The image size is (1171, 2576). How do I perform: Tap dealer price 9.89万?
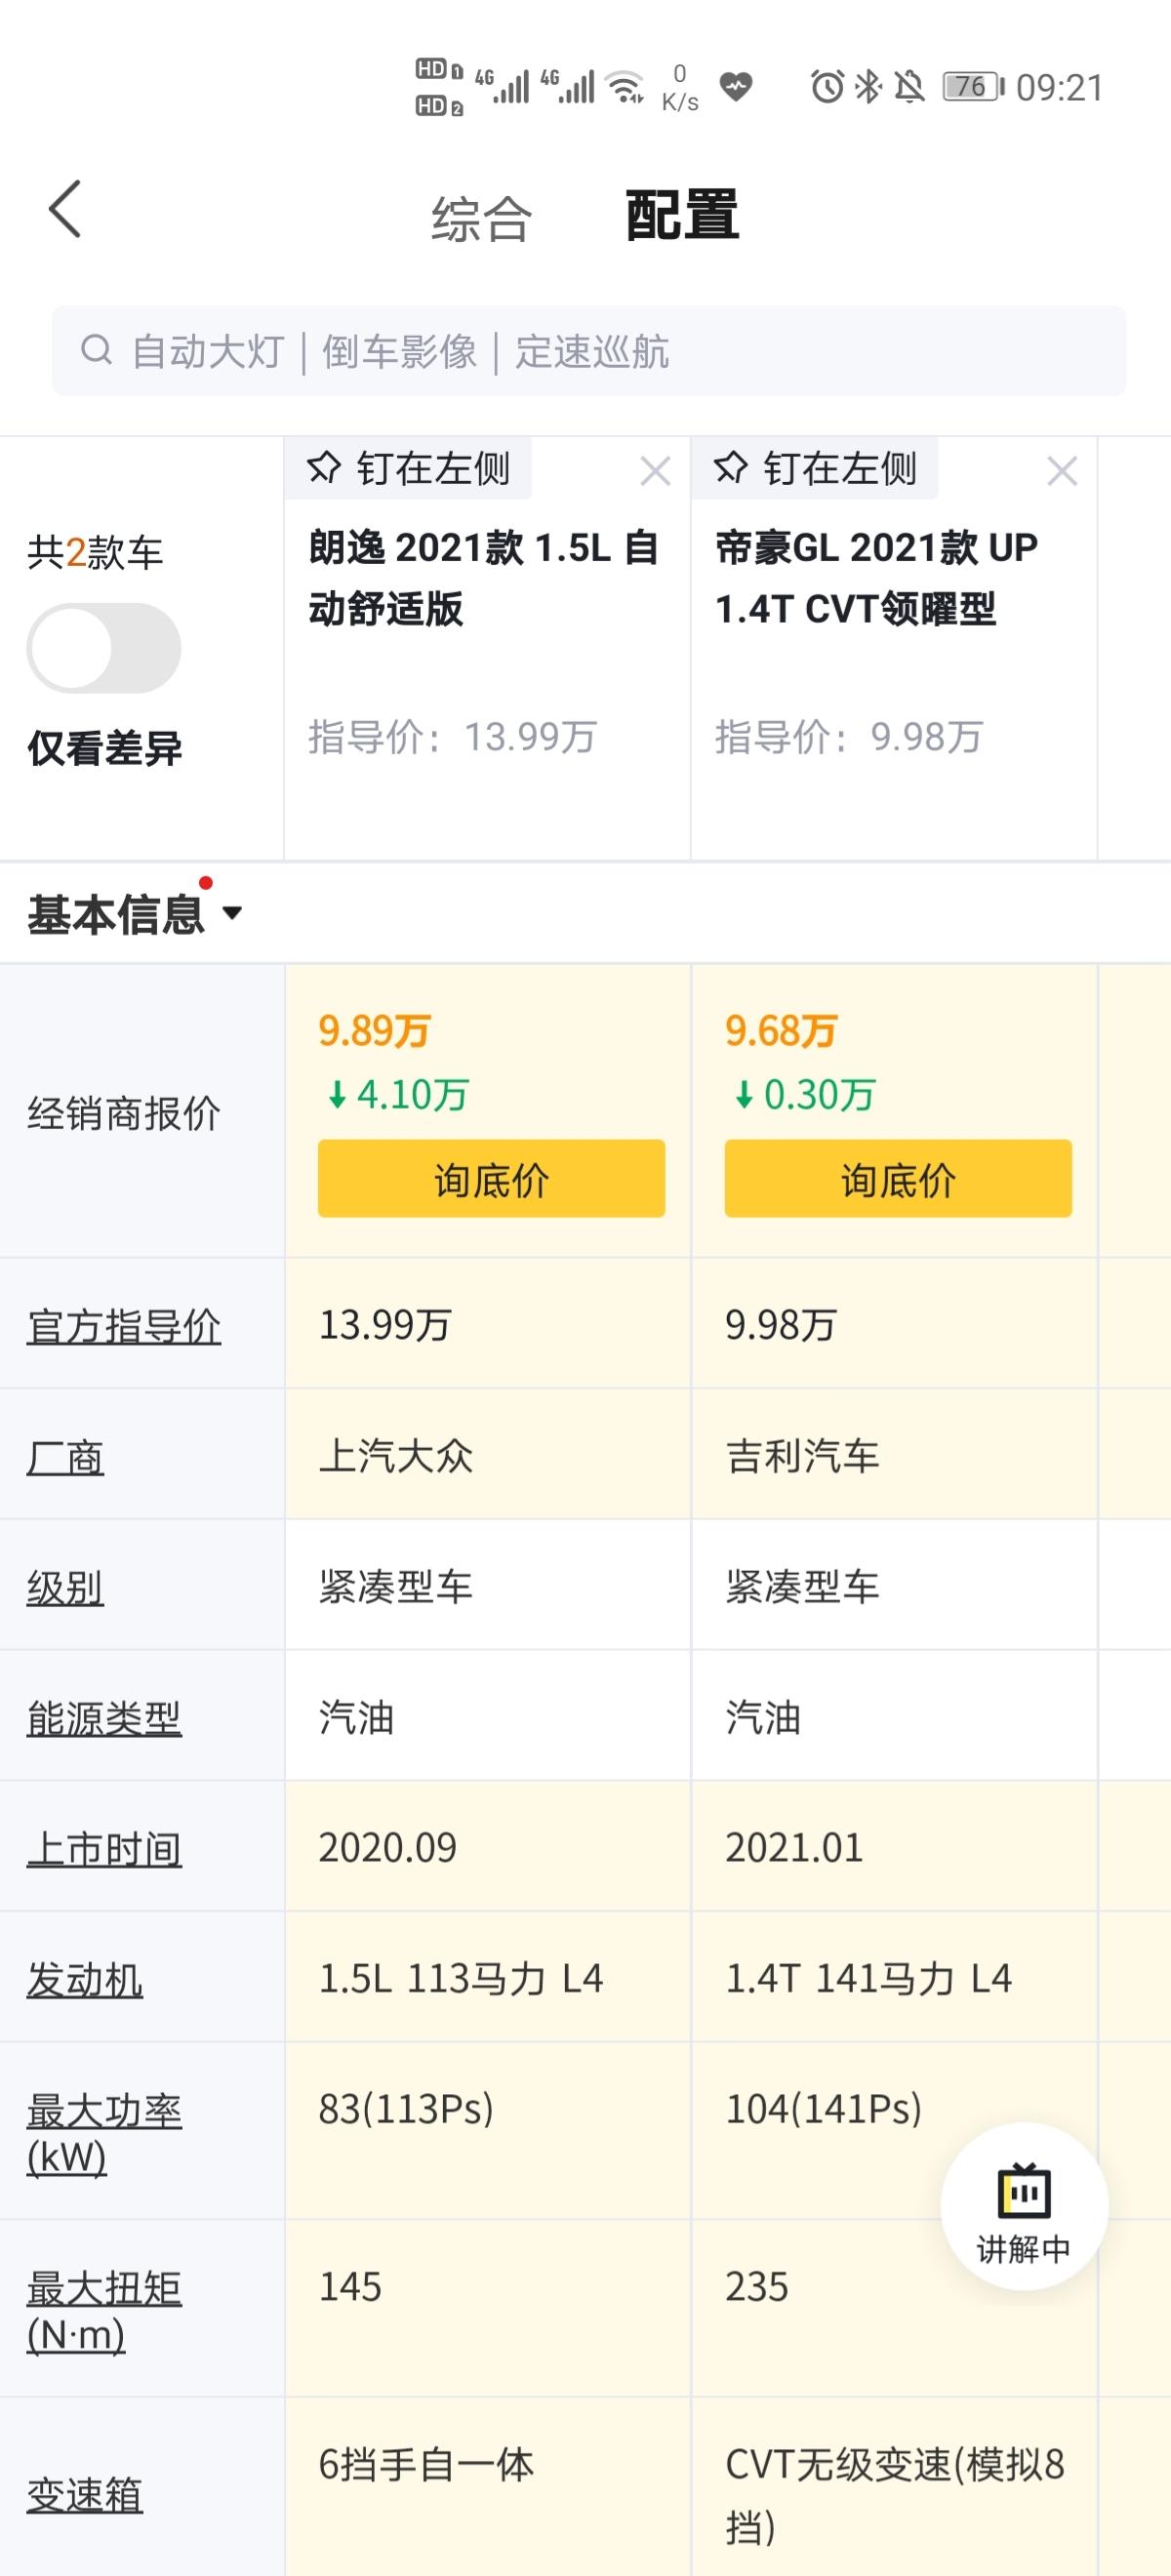pos(374,1030)
